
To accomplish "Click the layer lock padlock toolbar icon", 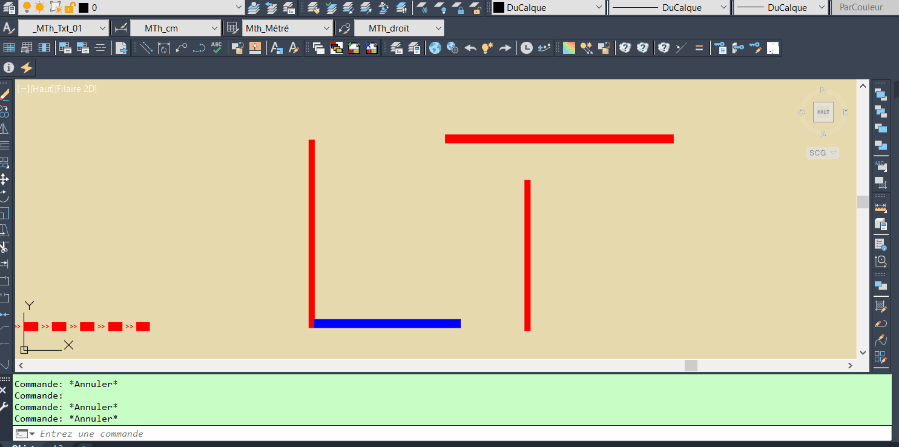I will [458, 7].
